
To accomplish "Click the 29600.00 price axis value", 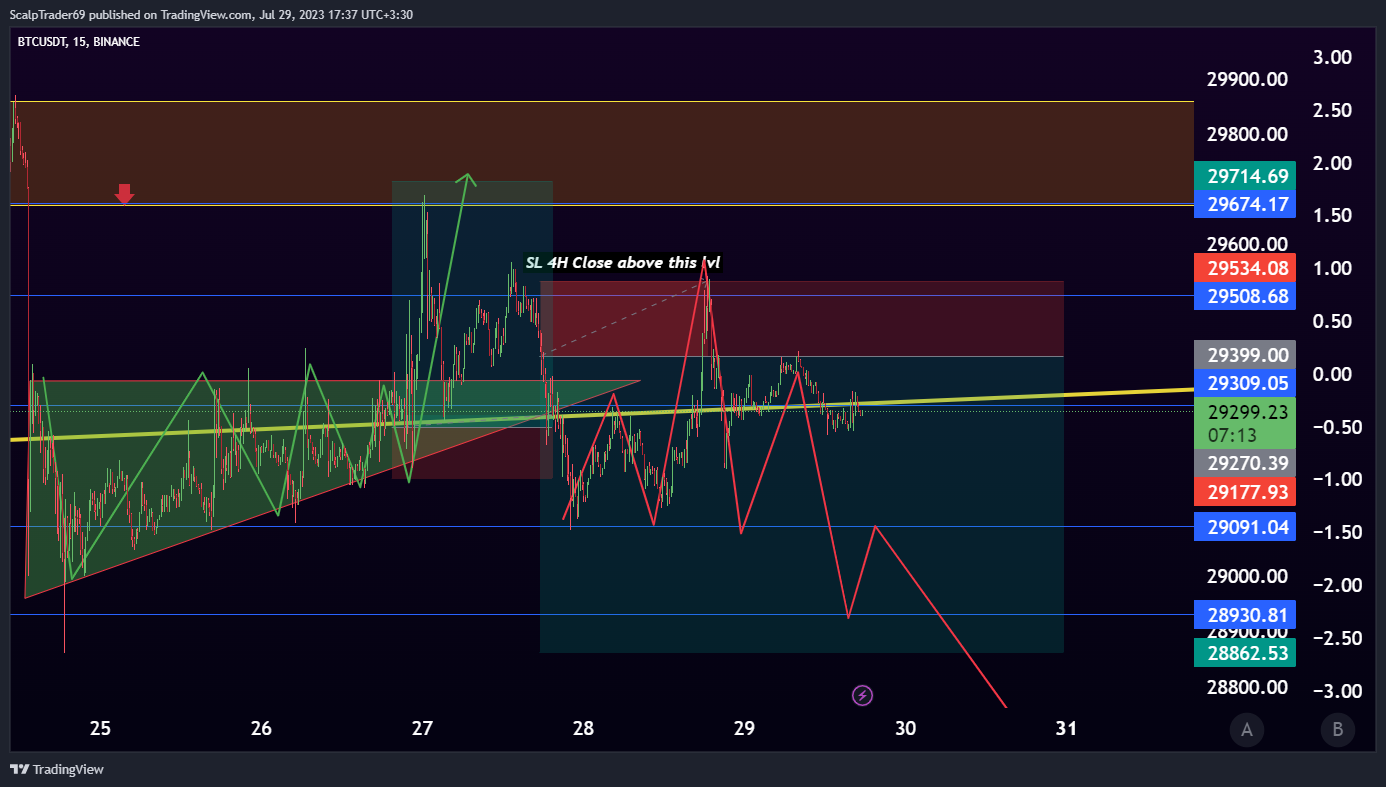I will tap(1245, 243).
